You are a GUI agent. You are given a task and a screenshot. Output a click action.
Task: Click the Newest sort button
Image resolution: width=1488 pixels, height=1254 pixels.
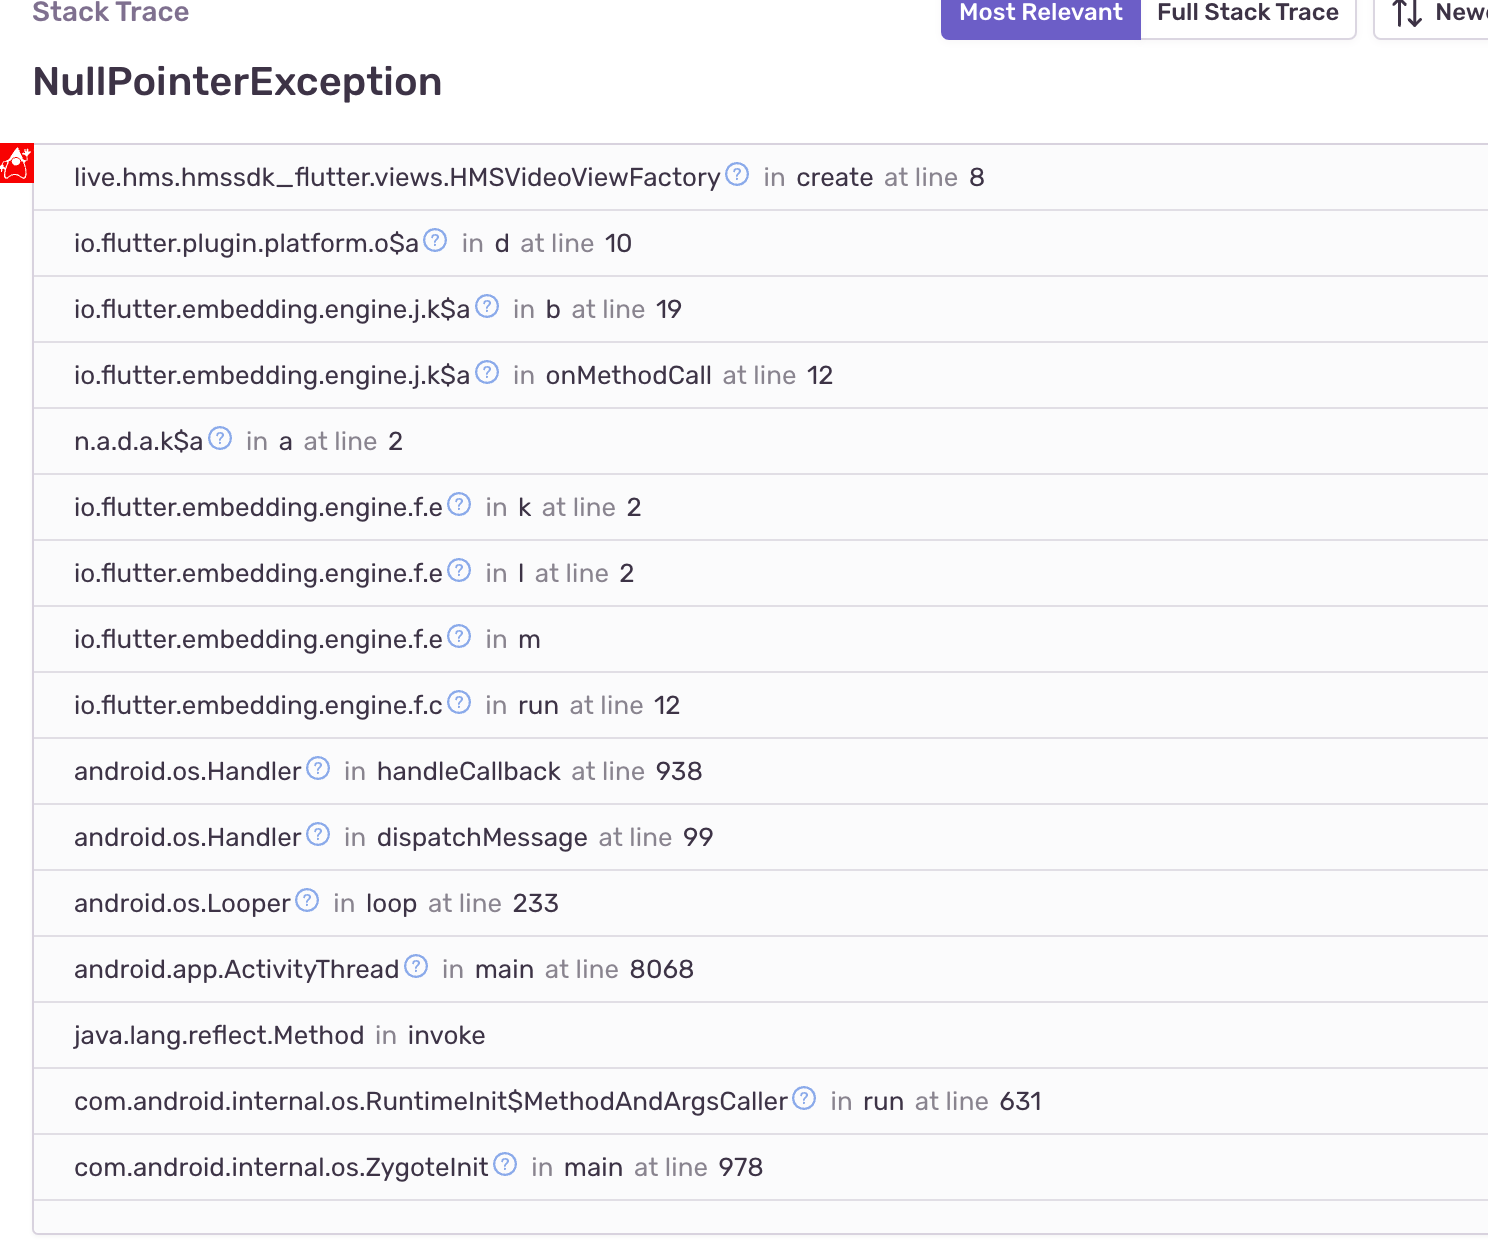click(x=1460, y=13)
